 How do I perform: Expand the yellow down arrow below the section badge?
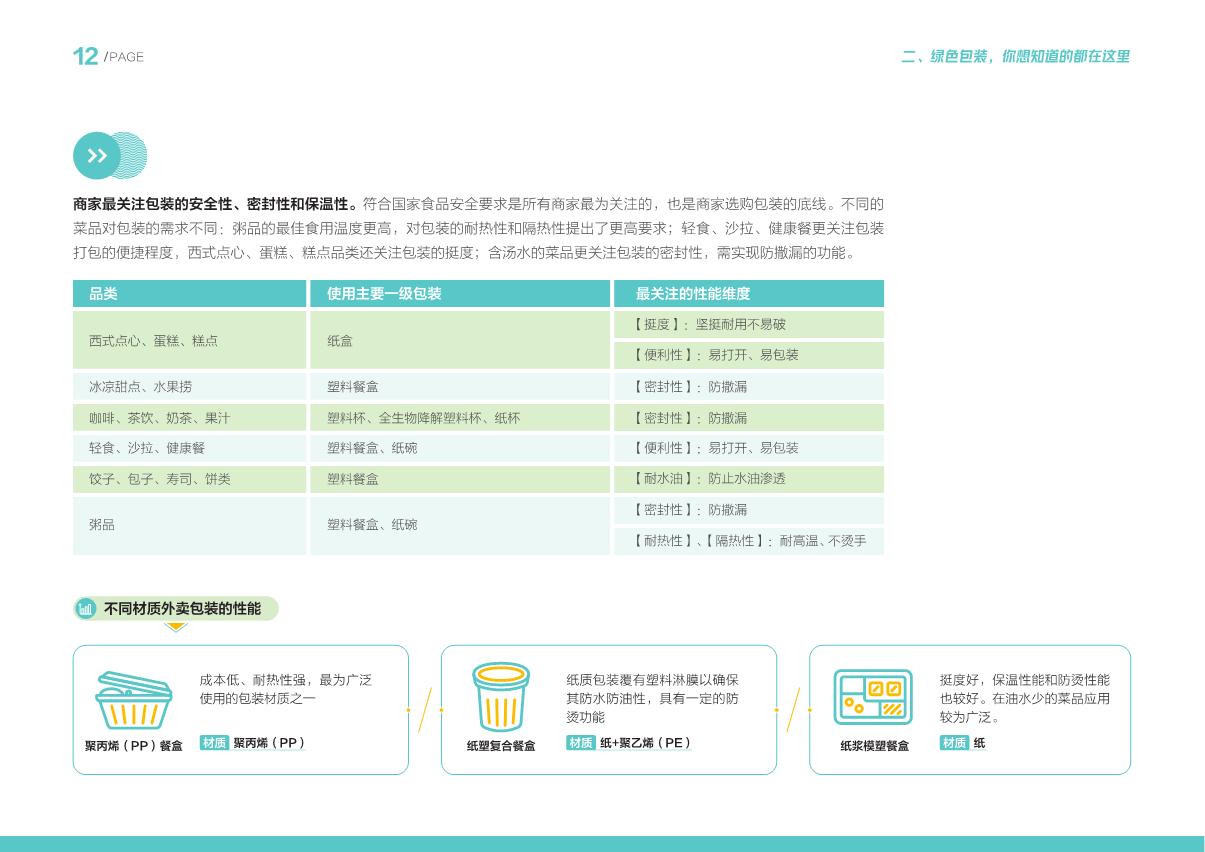(176, 625)
